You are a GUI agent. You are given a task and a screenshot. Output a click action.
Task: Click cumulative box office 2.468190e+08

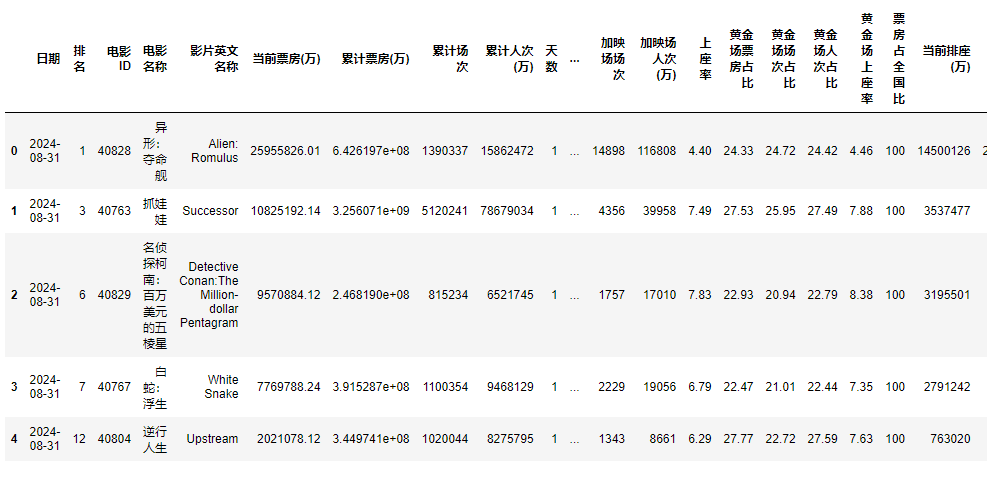(x=371, y=295)
